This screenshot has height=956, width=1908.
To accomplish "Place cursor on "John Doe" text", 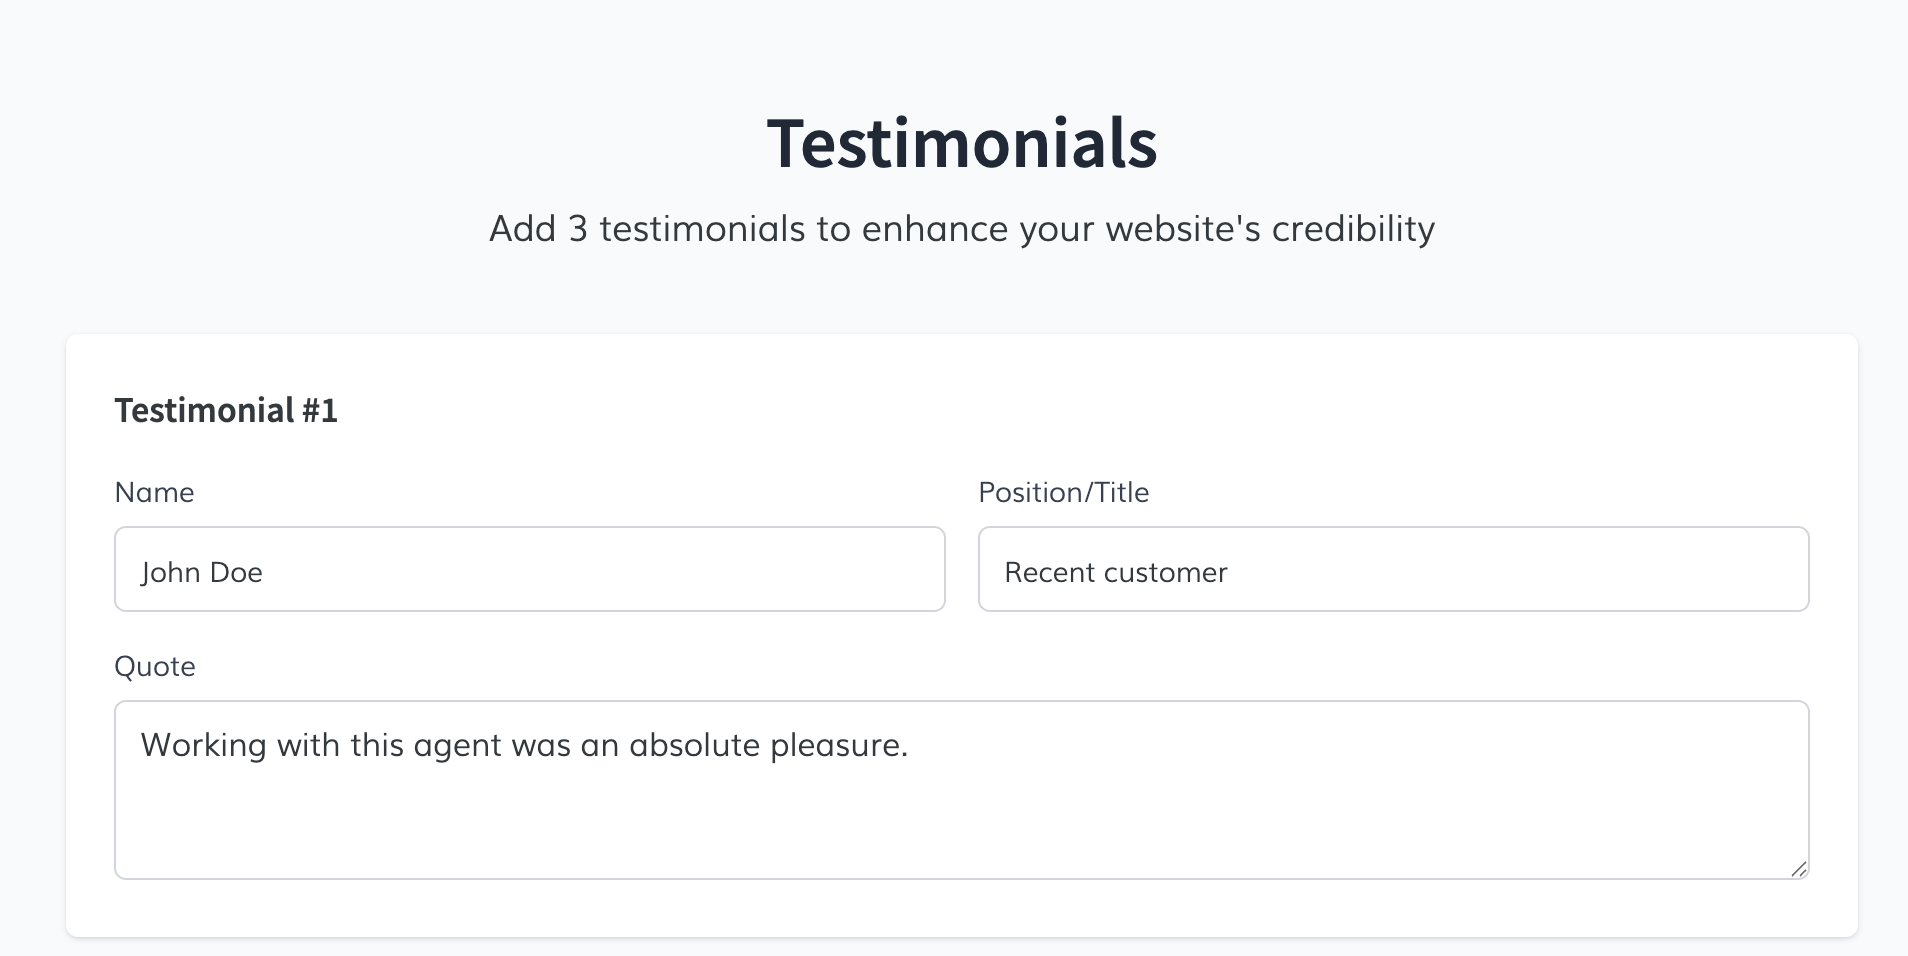I will [x=201, y=572].
